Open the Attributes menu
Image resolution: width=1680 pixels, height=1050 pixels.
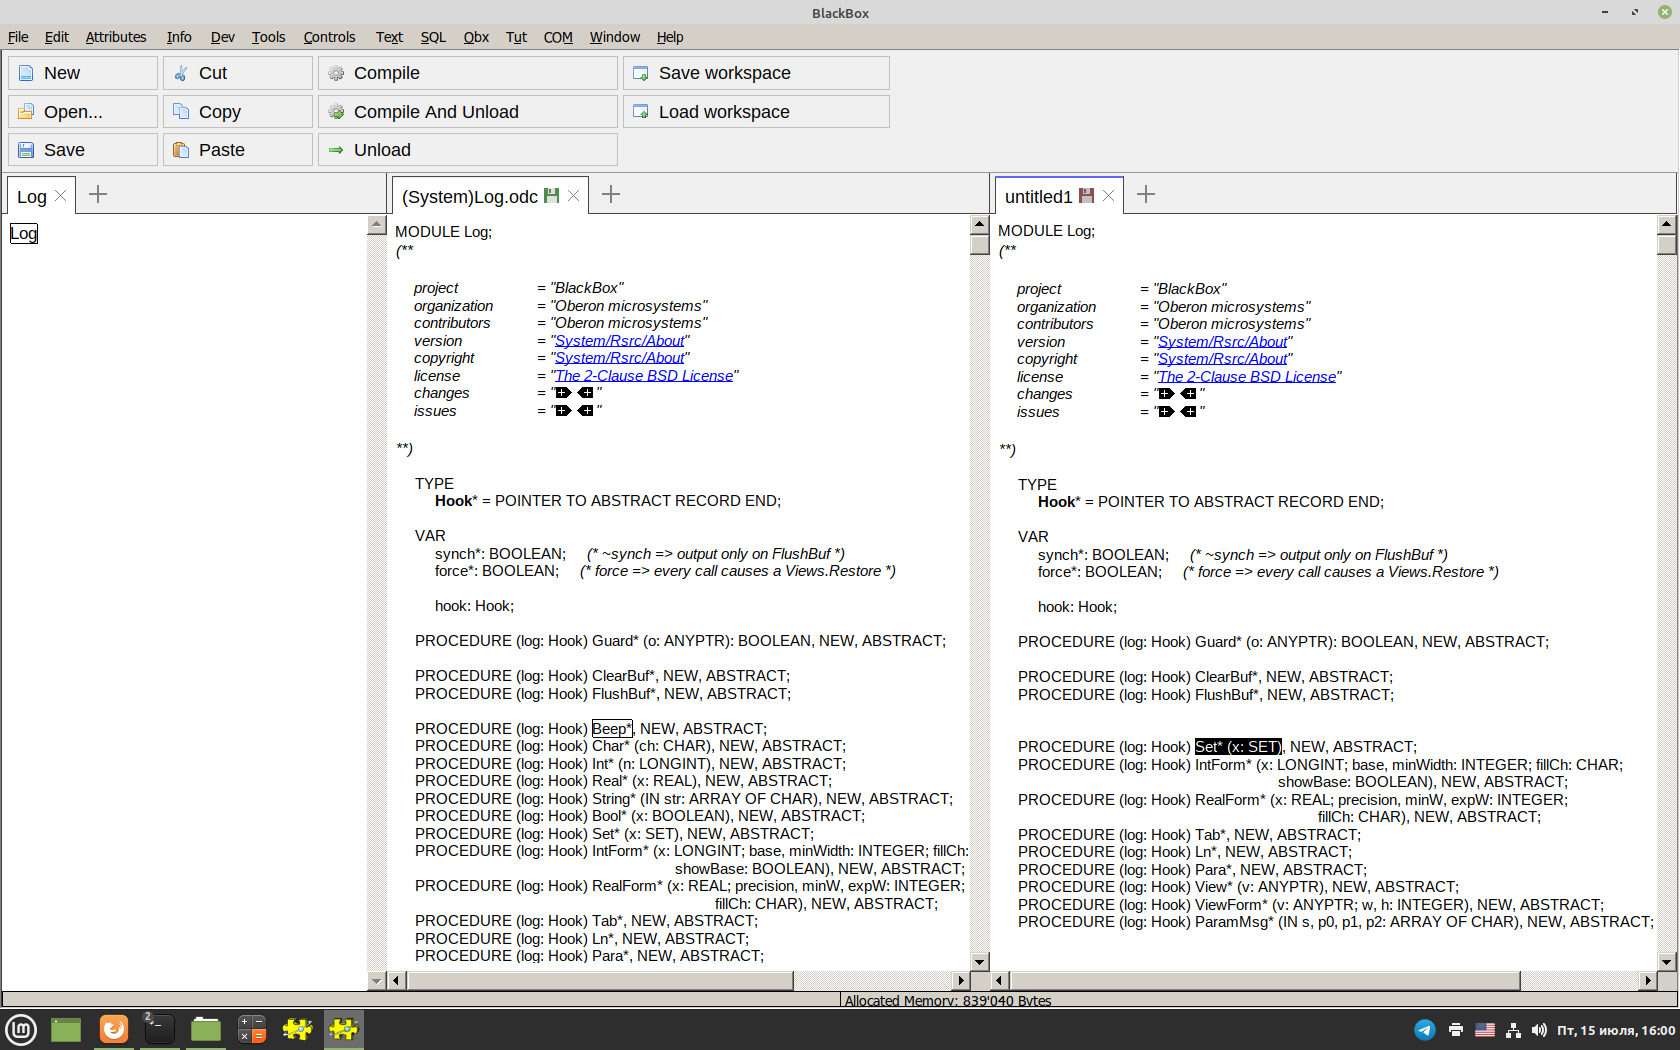tap(116, 37)
